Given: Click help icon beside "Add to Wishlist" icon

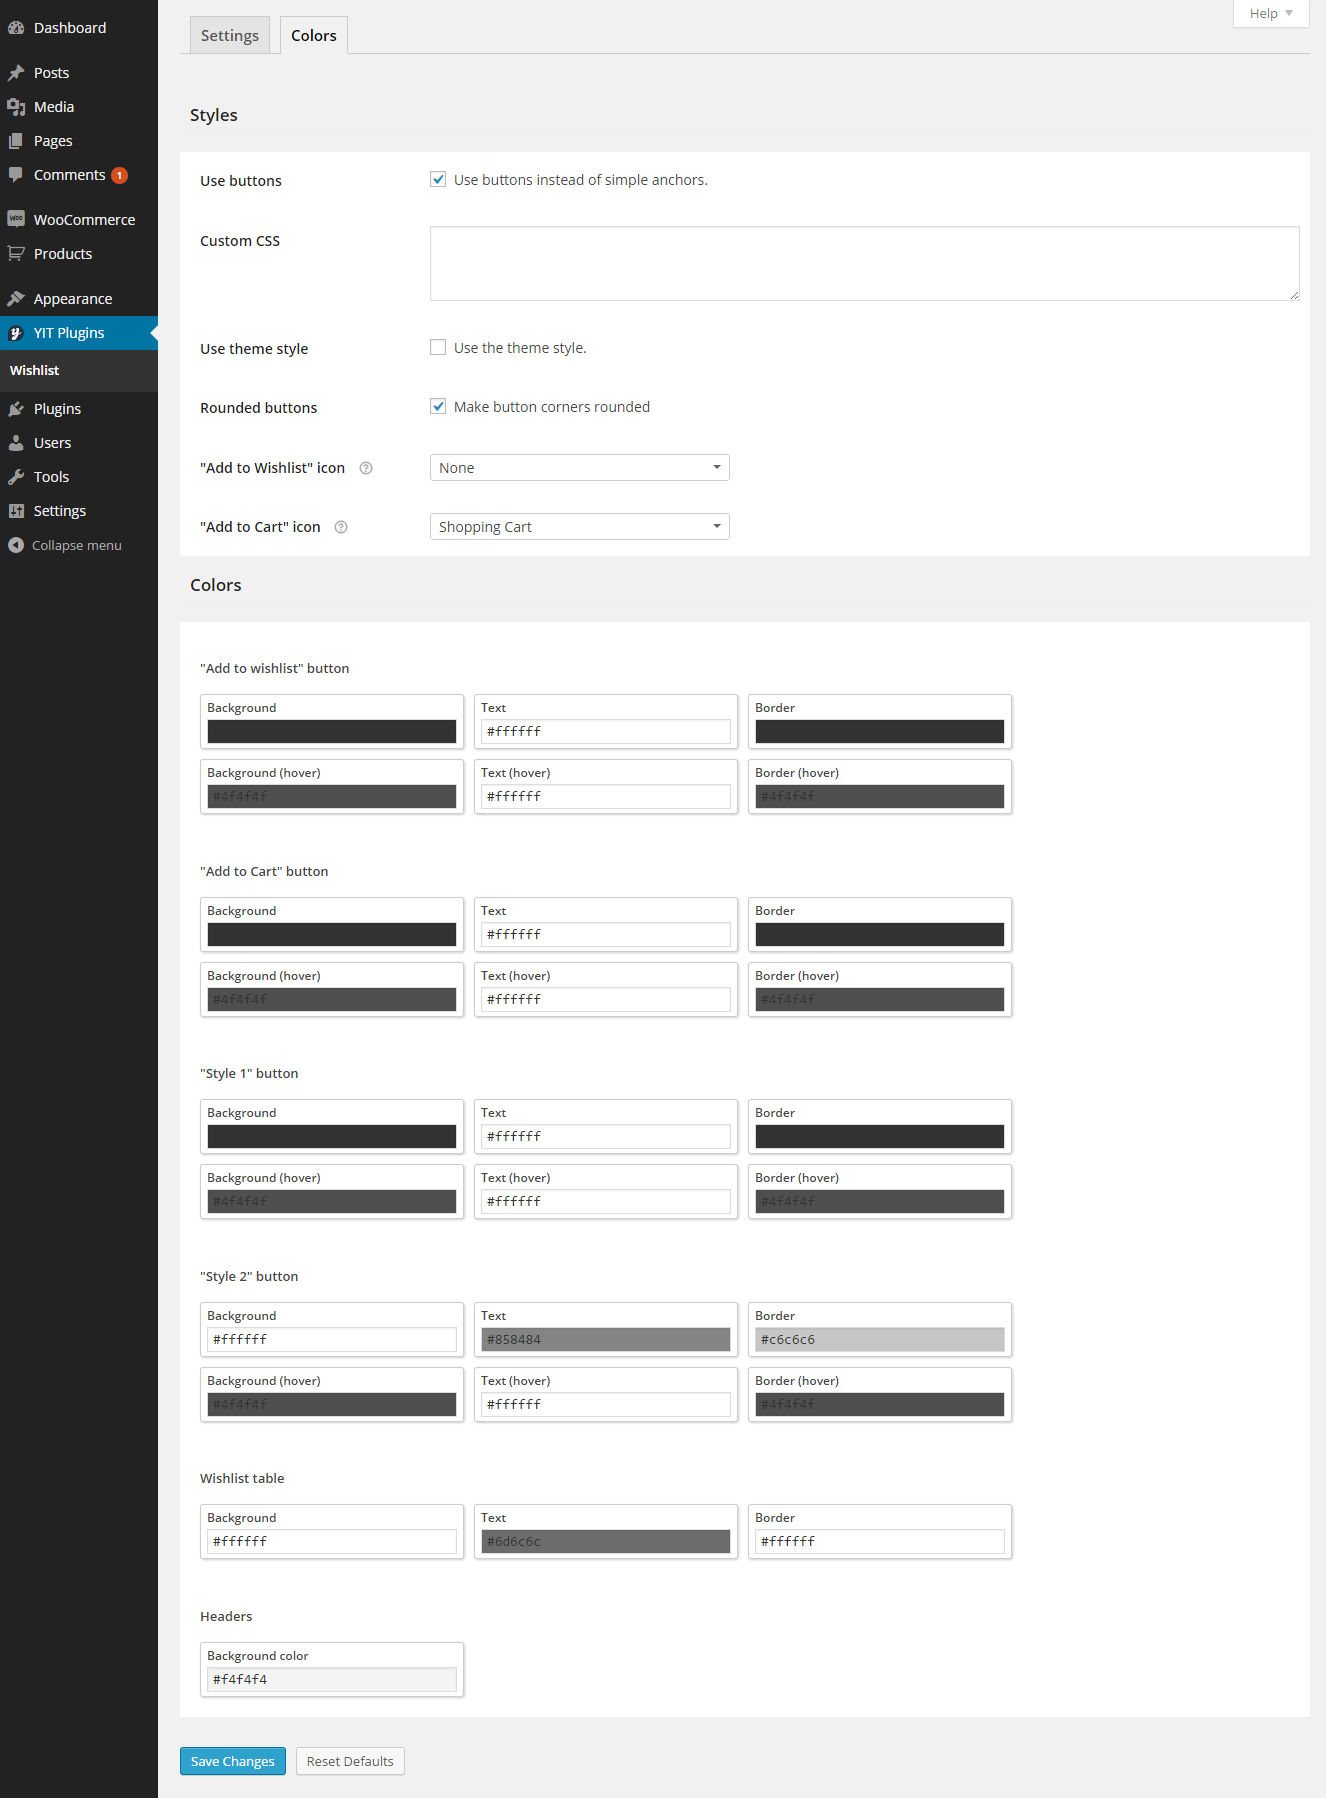Looking at the screenshot, I should [366, 468].
